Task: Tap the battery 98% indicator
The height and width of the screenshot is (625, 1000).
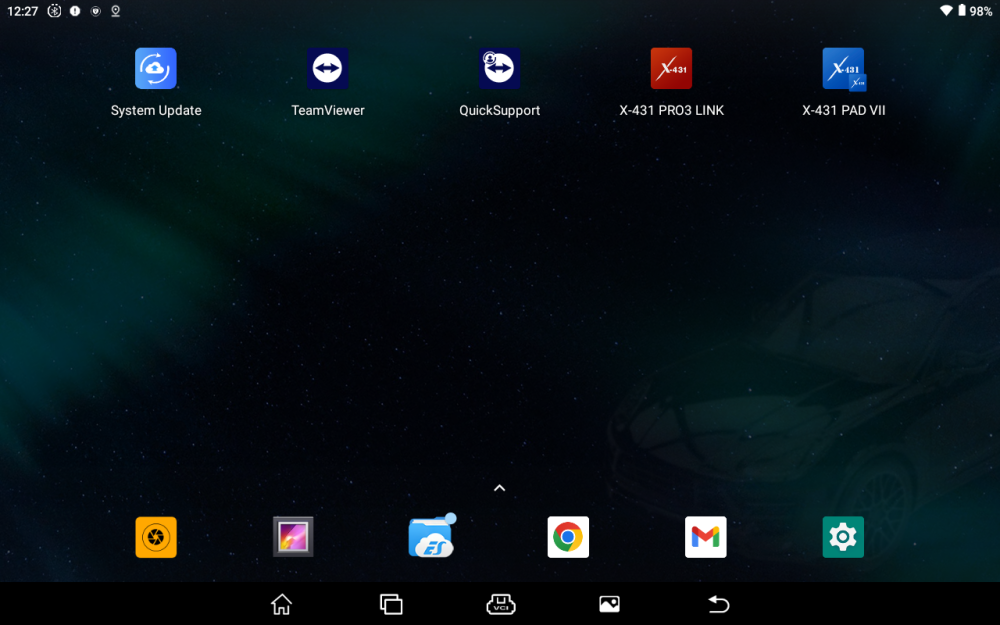Action: 975,11
